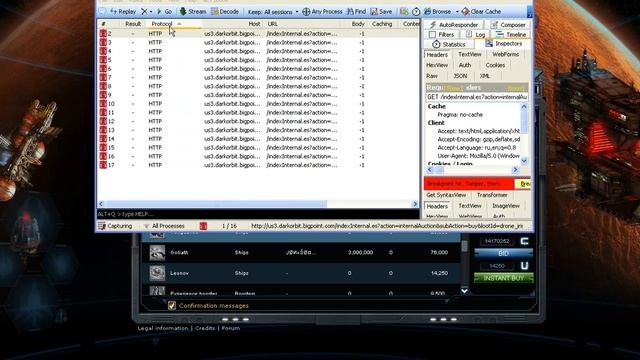Click the Go resume button

(x=164, y=12)
